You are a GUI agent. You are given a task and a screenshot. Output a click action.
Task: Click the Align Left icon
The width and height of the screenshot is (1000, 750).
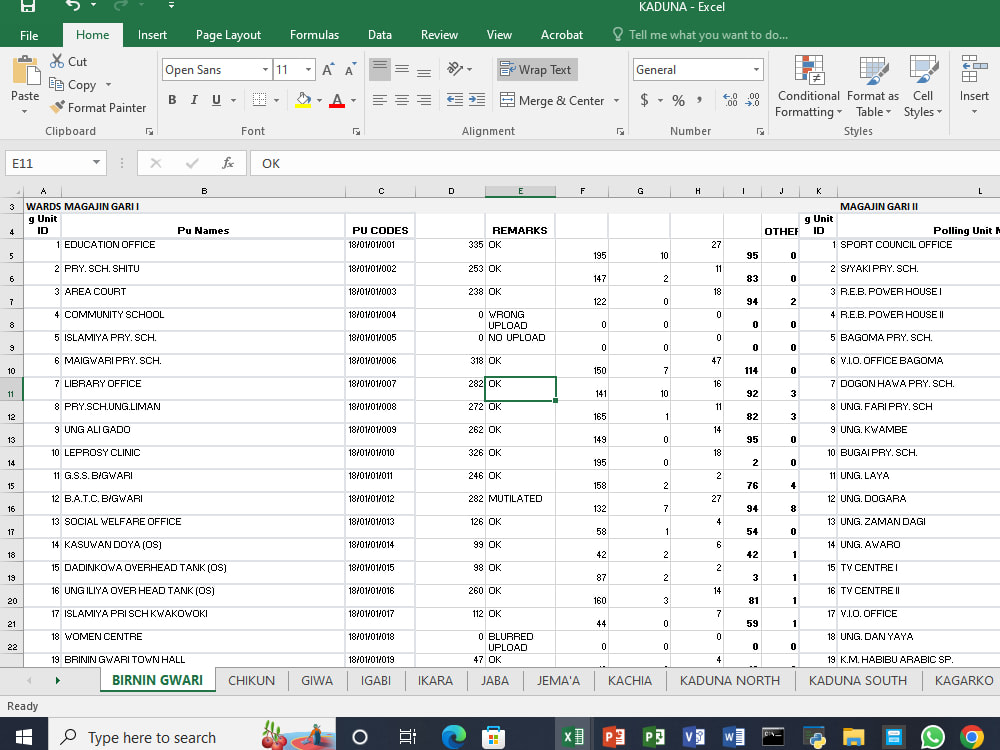point(379,100)
